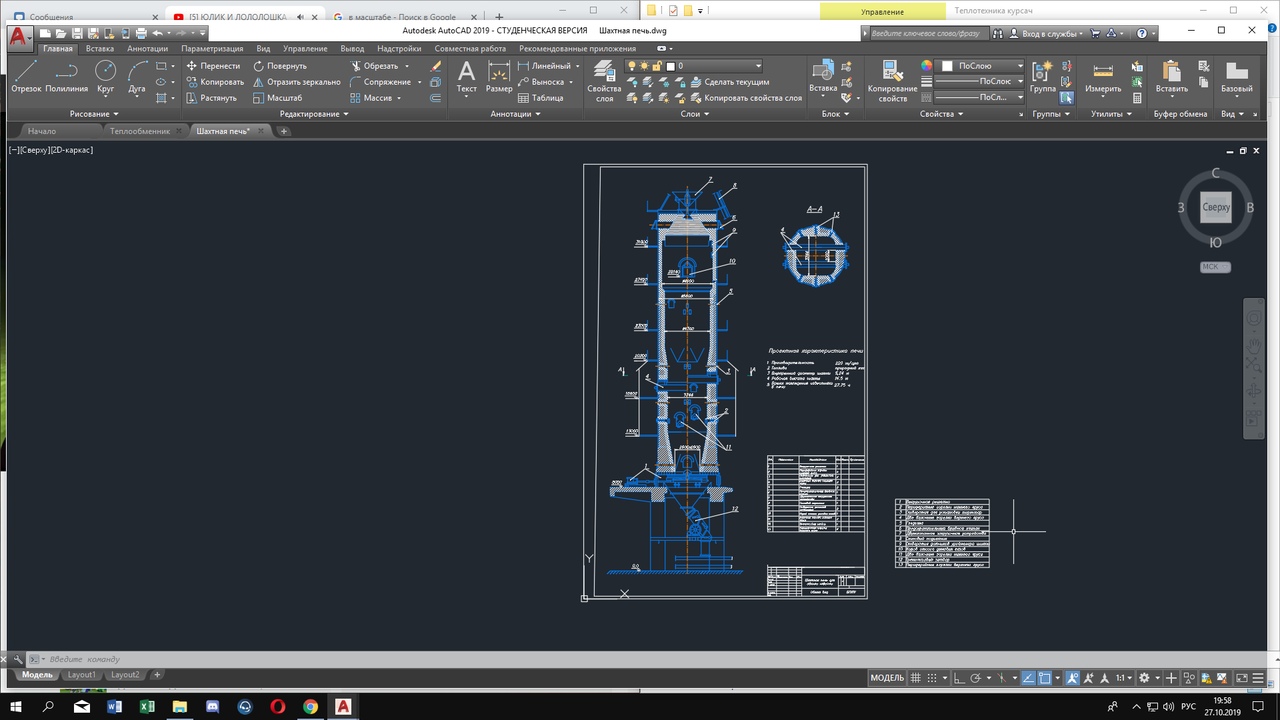This screenshot has width=1280, height=720.
Task: Toggle snap mode in status bar
Action: pos(931,678)
